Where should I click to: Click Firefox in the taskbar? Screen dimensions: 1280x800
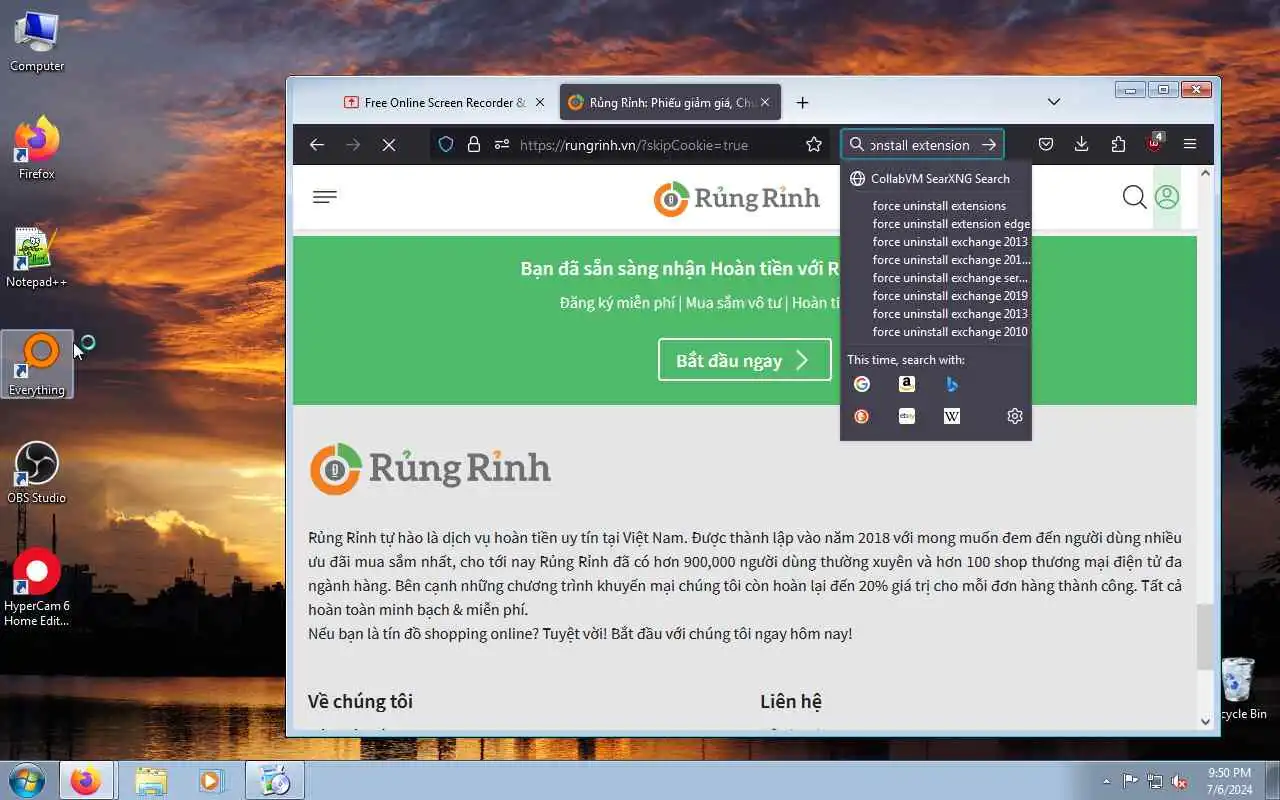coord(86,780)
